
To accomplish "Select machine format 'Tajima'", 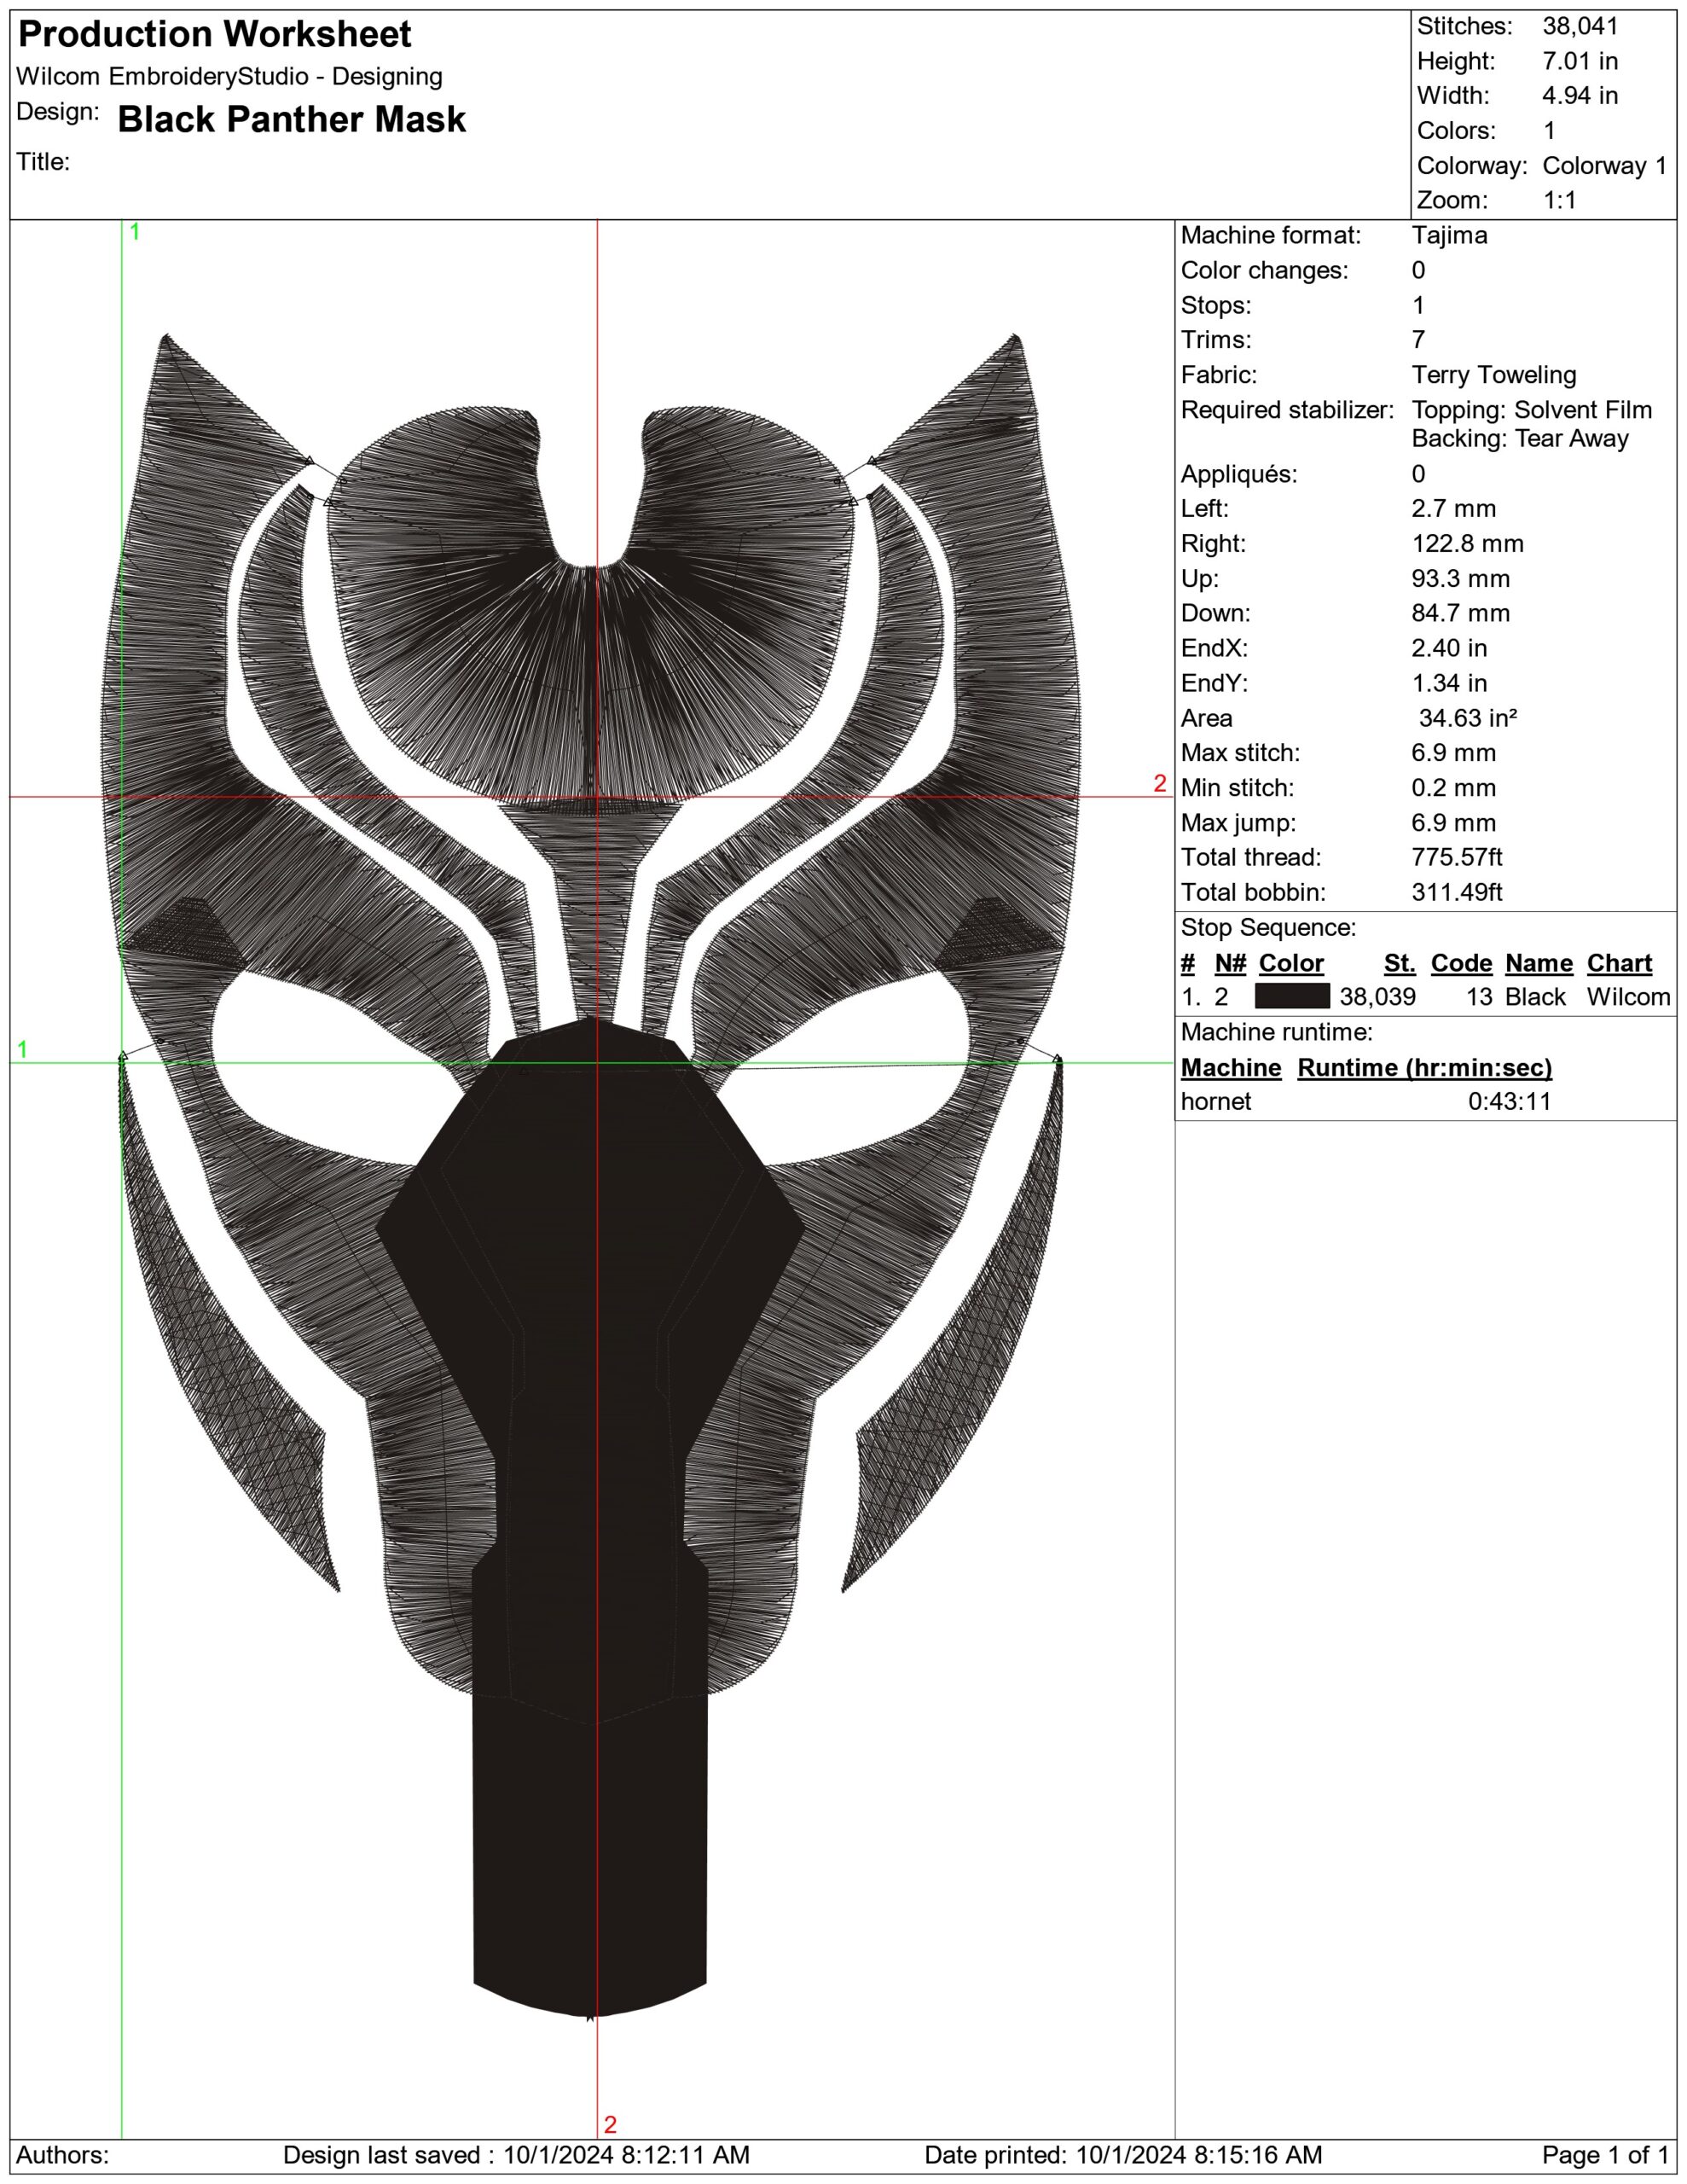I will point(1450,236).
